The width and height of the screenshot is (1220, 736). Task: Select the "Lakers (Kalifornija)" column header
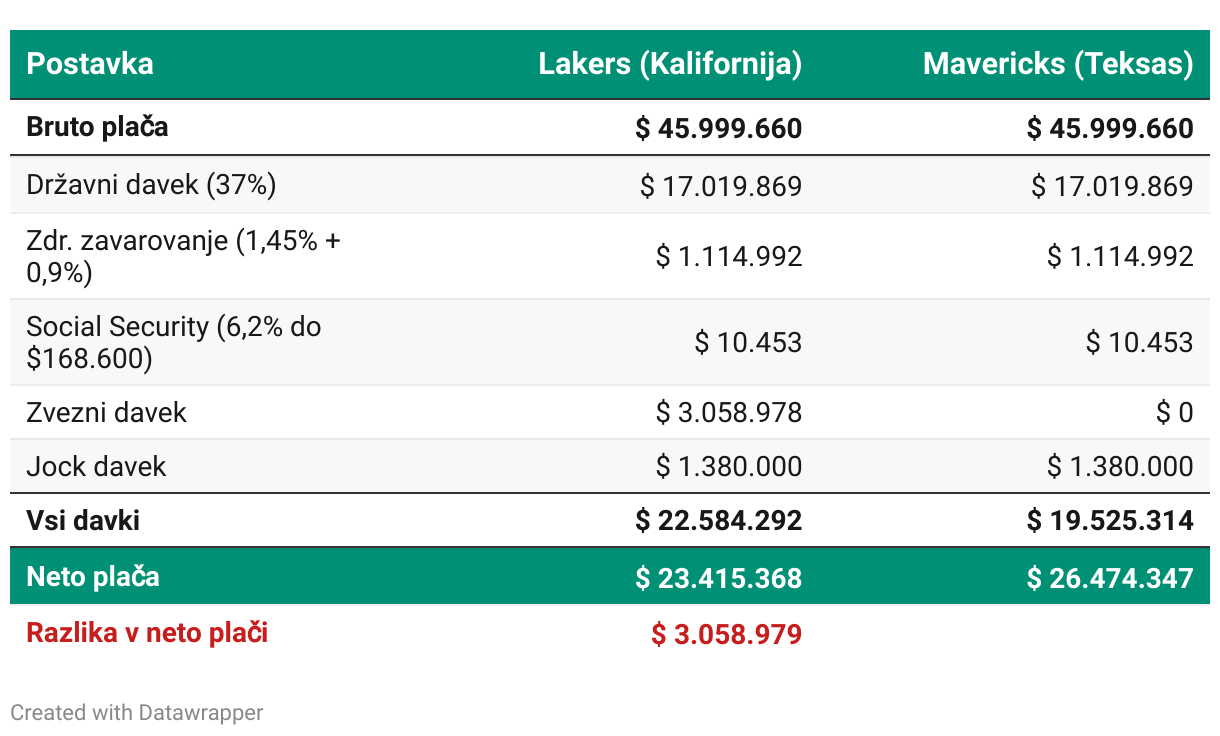pos(670,64)
